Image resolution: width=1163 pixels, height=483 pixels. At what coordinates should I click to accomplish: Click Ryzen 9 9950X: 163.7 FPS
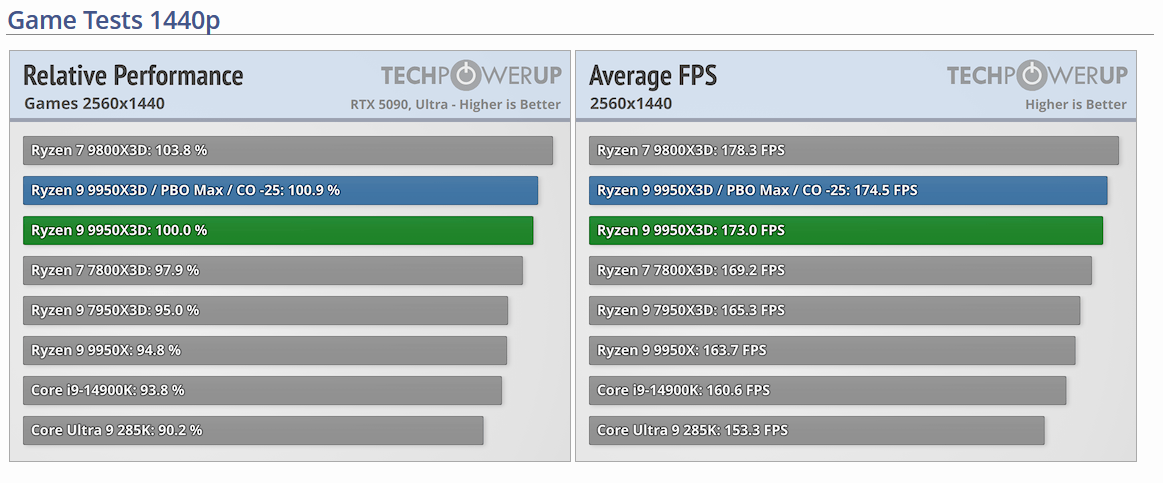click(832, 351)
